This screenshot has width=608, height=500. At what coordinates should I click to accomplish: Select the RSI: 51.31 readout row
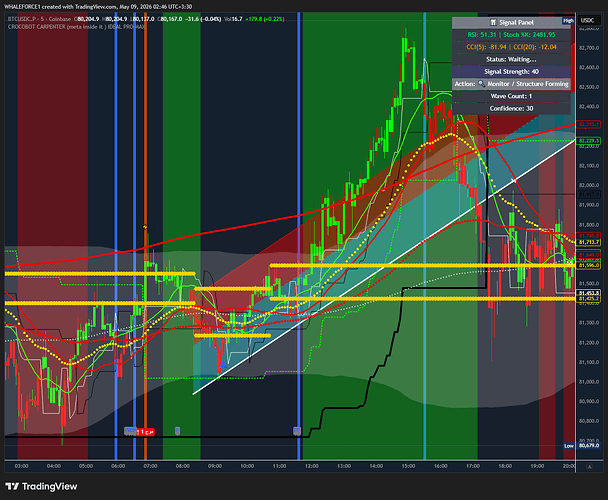click(x=511, y=35)
